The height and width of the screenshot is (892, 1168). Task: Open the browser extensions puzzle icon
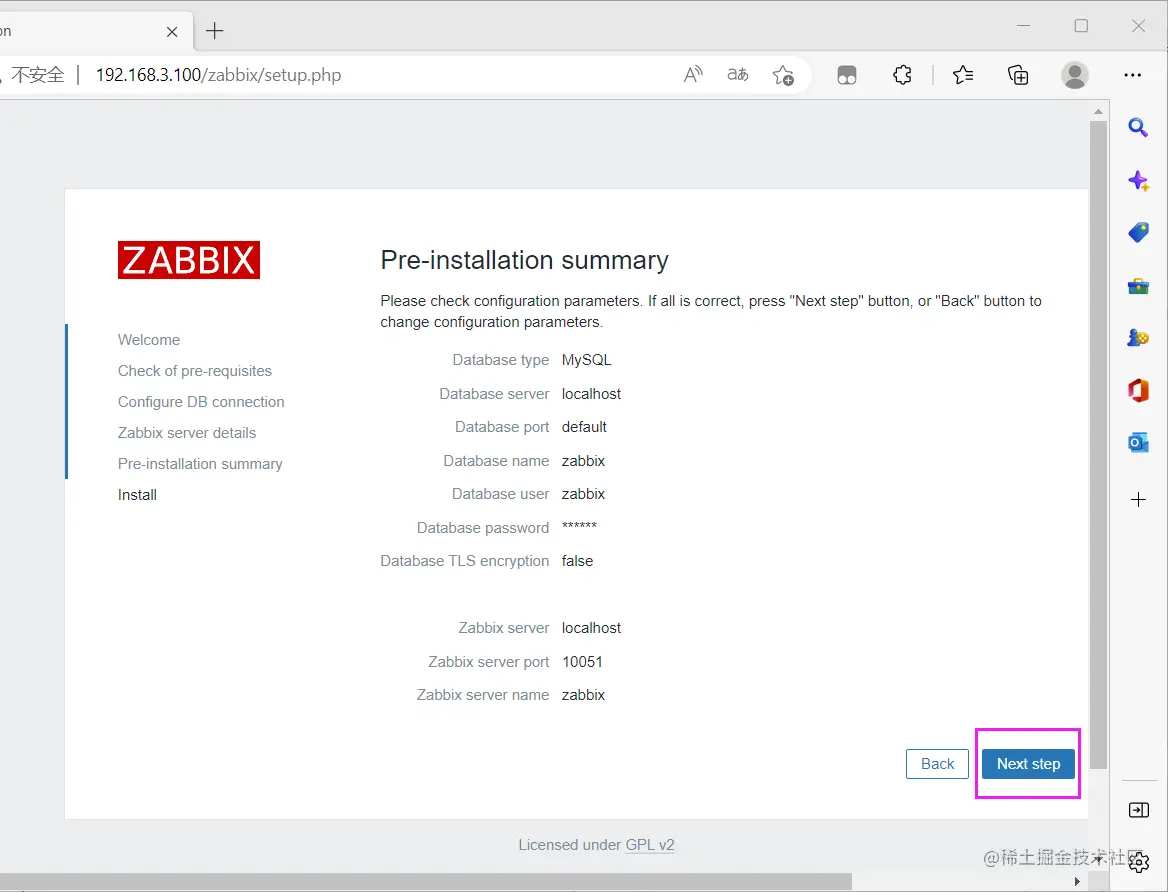[902, 75]
